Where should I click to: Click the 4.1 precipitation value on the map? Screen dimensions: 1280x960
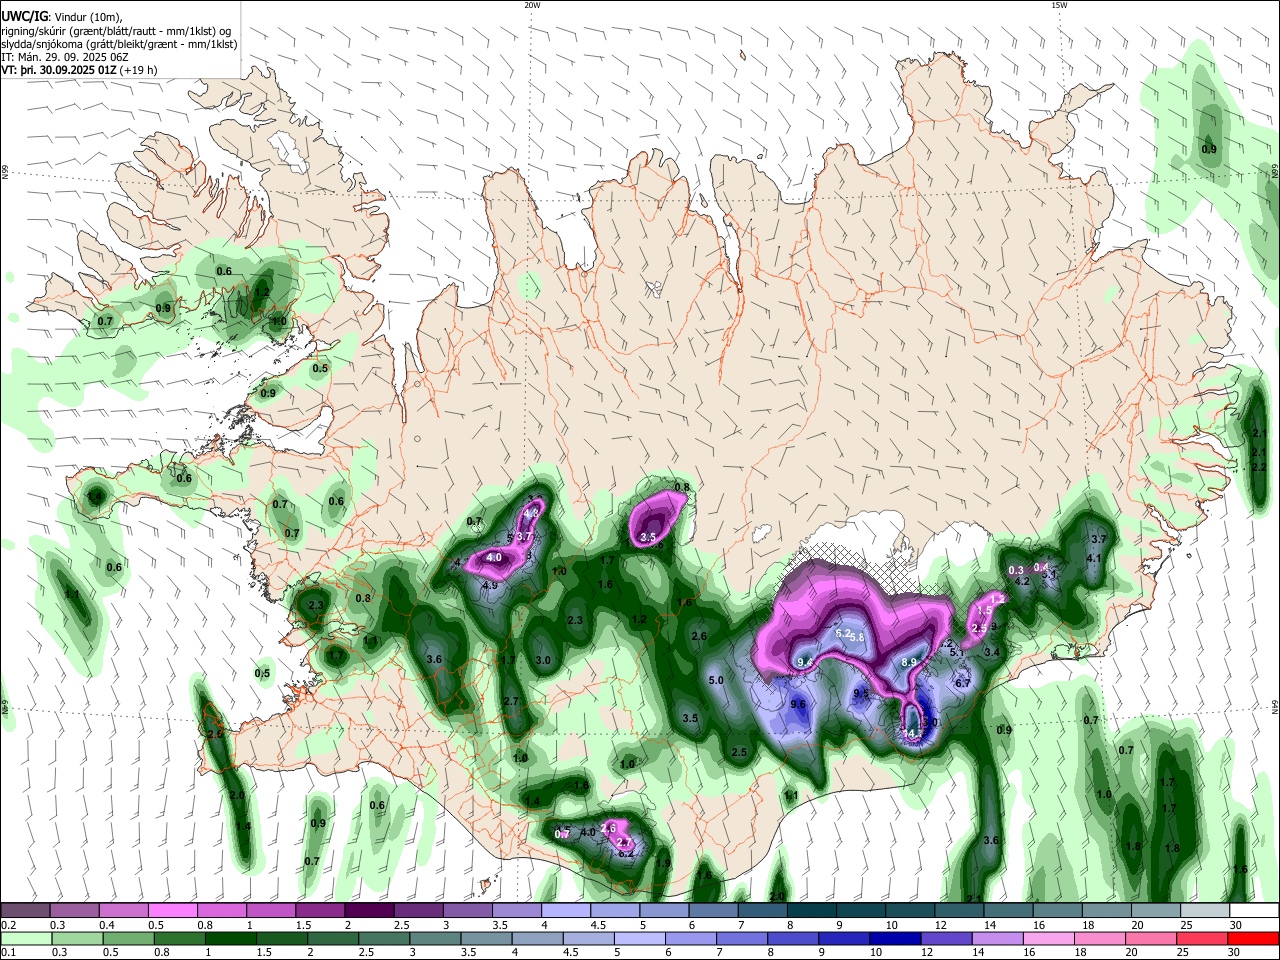1094,558
